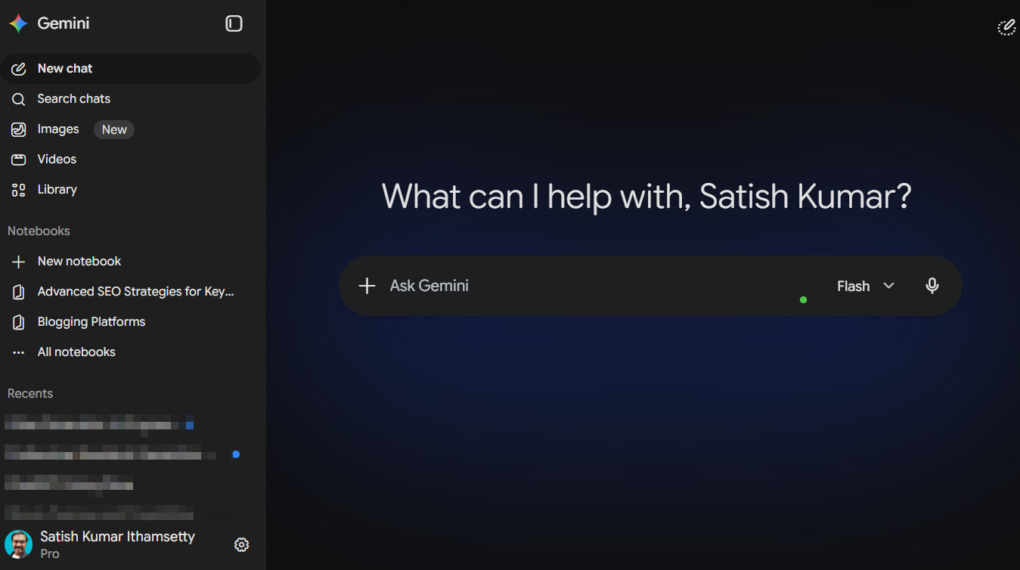Open the settings gear icon
Image resolution: width=1020 pixels, height=570 pixels.
point(241,545)
